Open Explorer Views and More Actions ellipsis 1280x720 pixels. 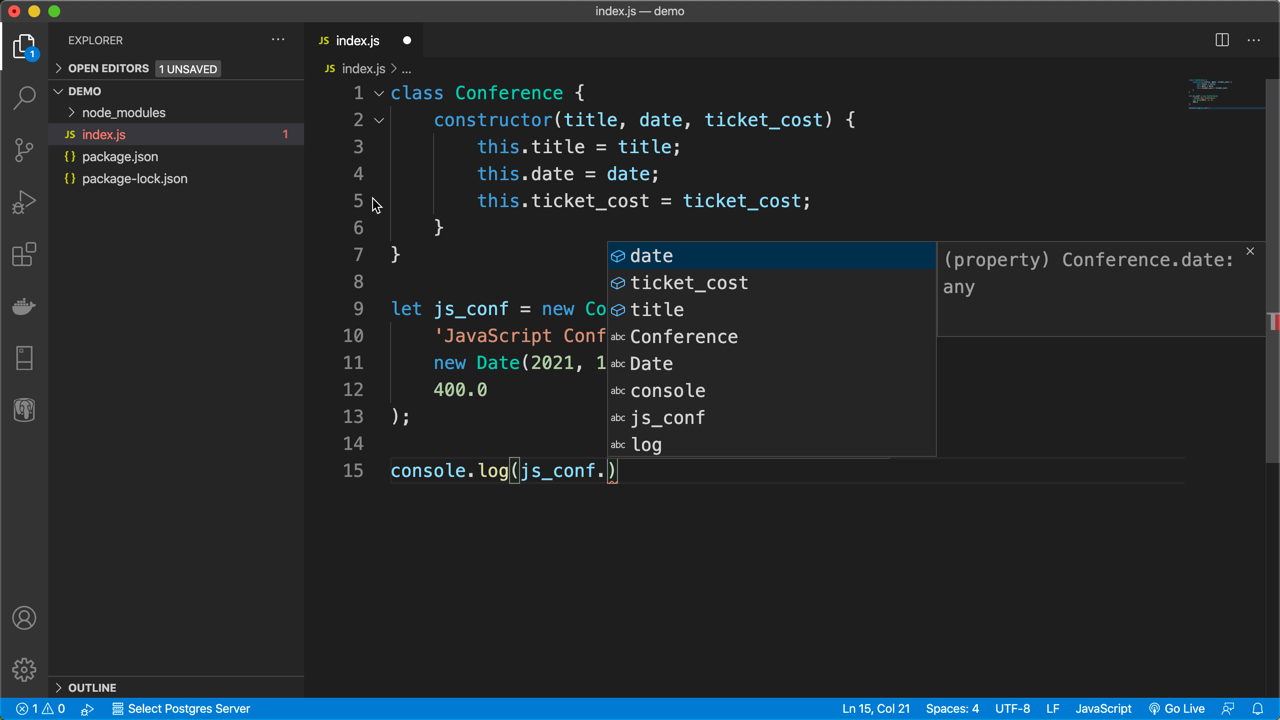(278, 40)
